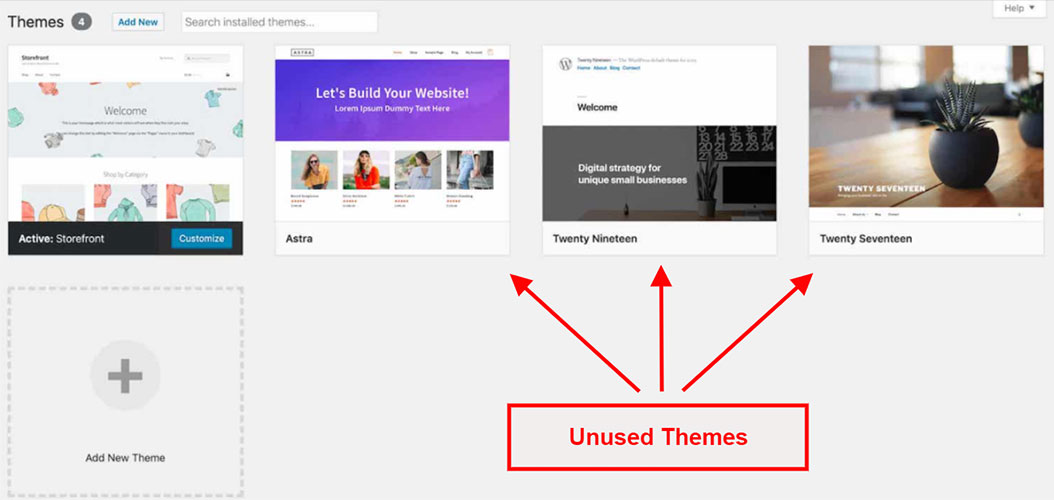Click the WordPress logo in Twenty Nineteen preview

click(565, 64)
